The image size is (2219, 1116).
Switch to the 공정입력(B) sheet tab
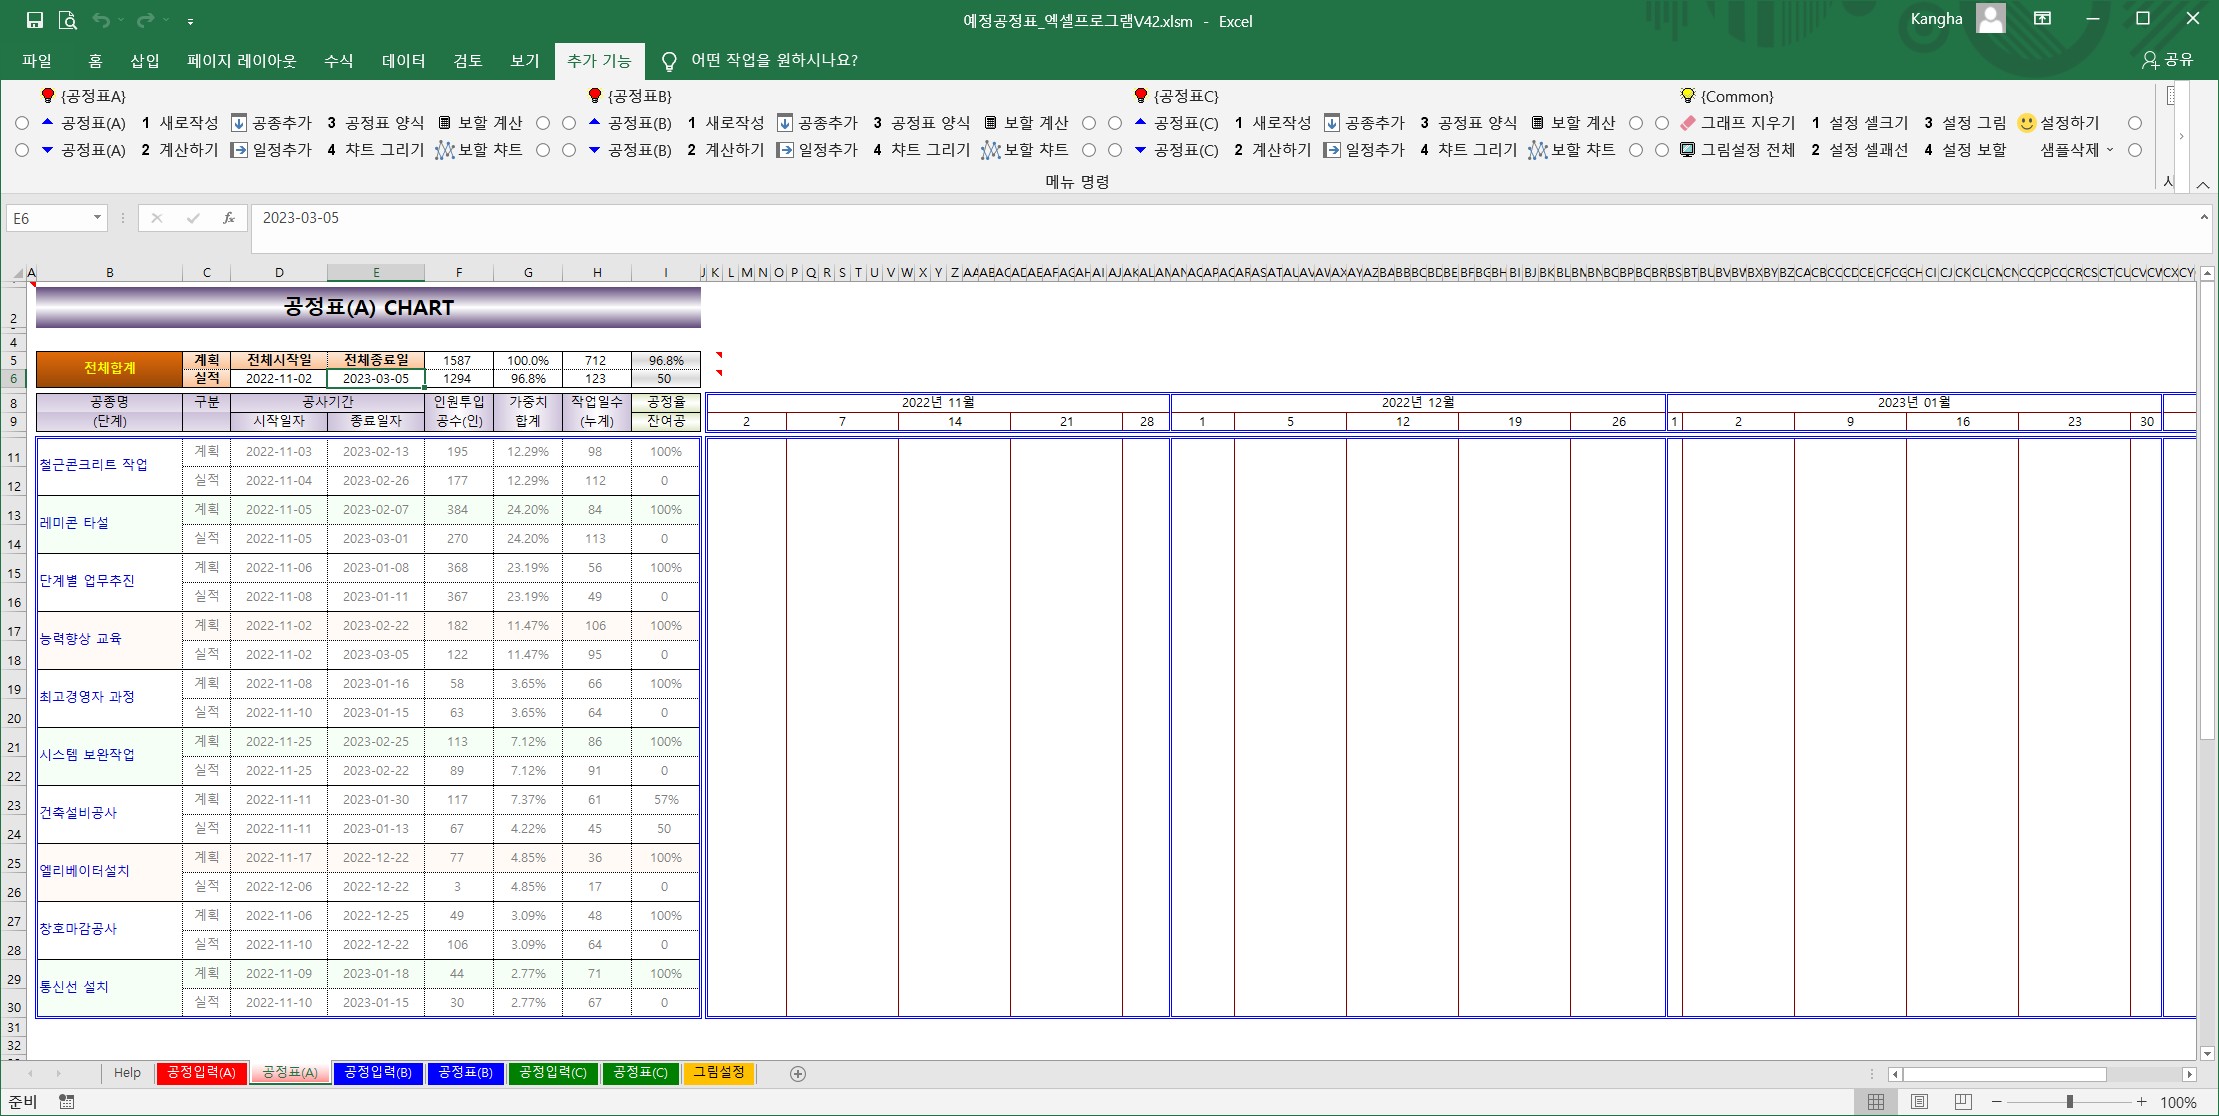click(x=377, y=1073)
